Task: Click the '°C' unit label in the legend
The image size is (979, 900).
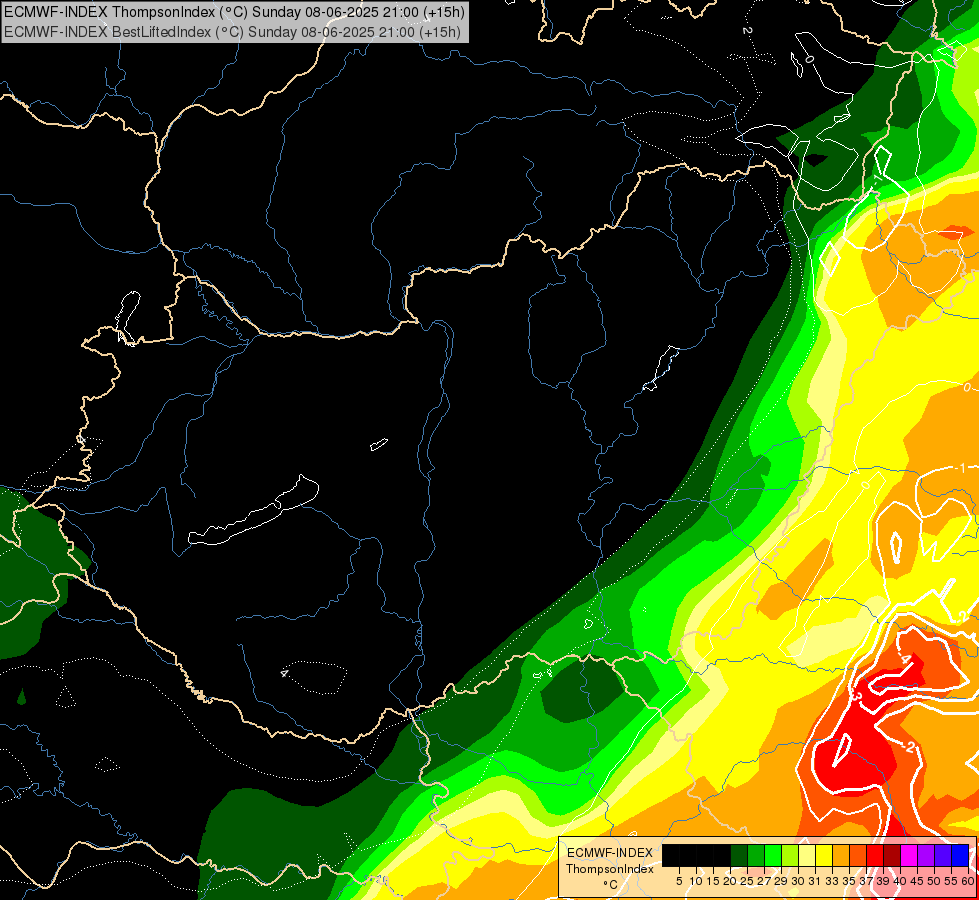Action: pyautogui.click(x=611, y=885)
